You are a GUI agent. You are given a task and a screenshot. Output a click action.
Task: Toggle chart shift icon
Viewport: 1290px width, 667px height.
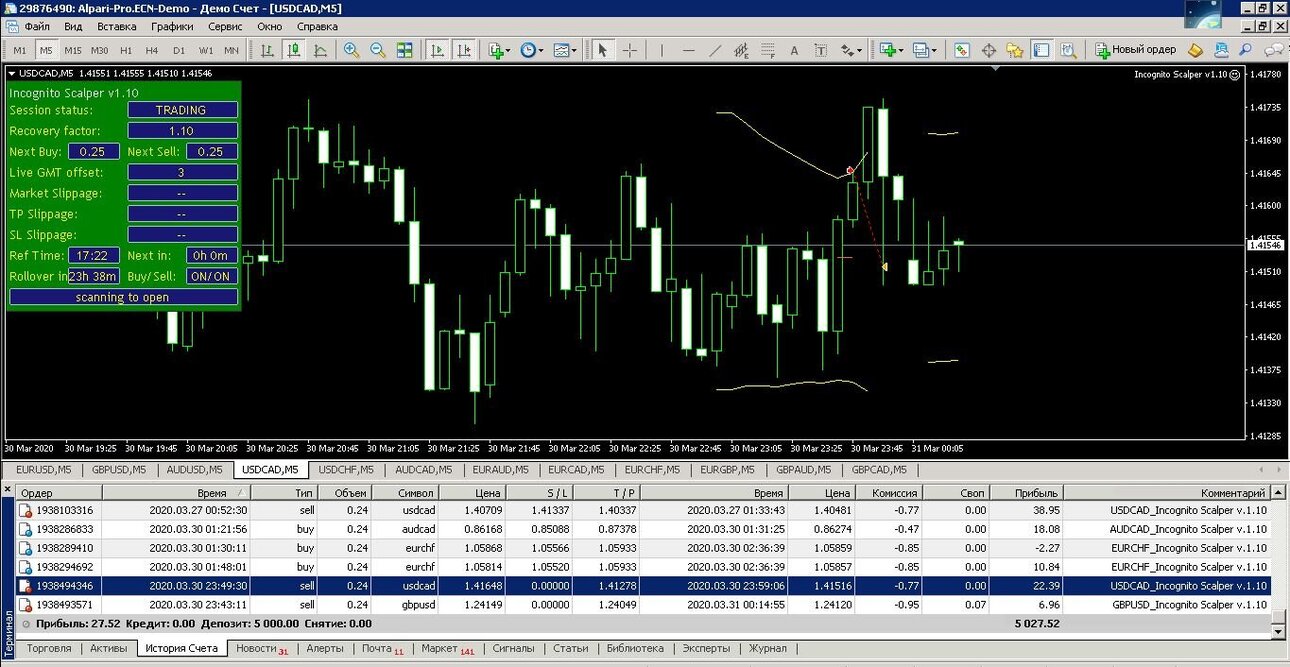tap(464, 50)
